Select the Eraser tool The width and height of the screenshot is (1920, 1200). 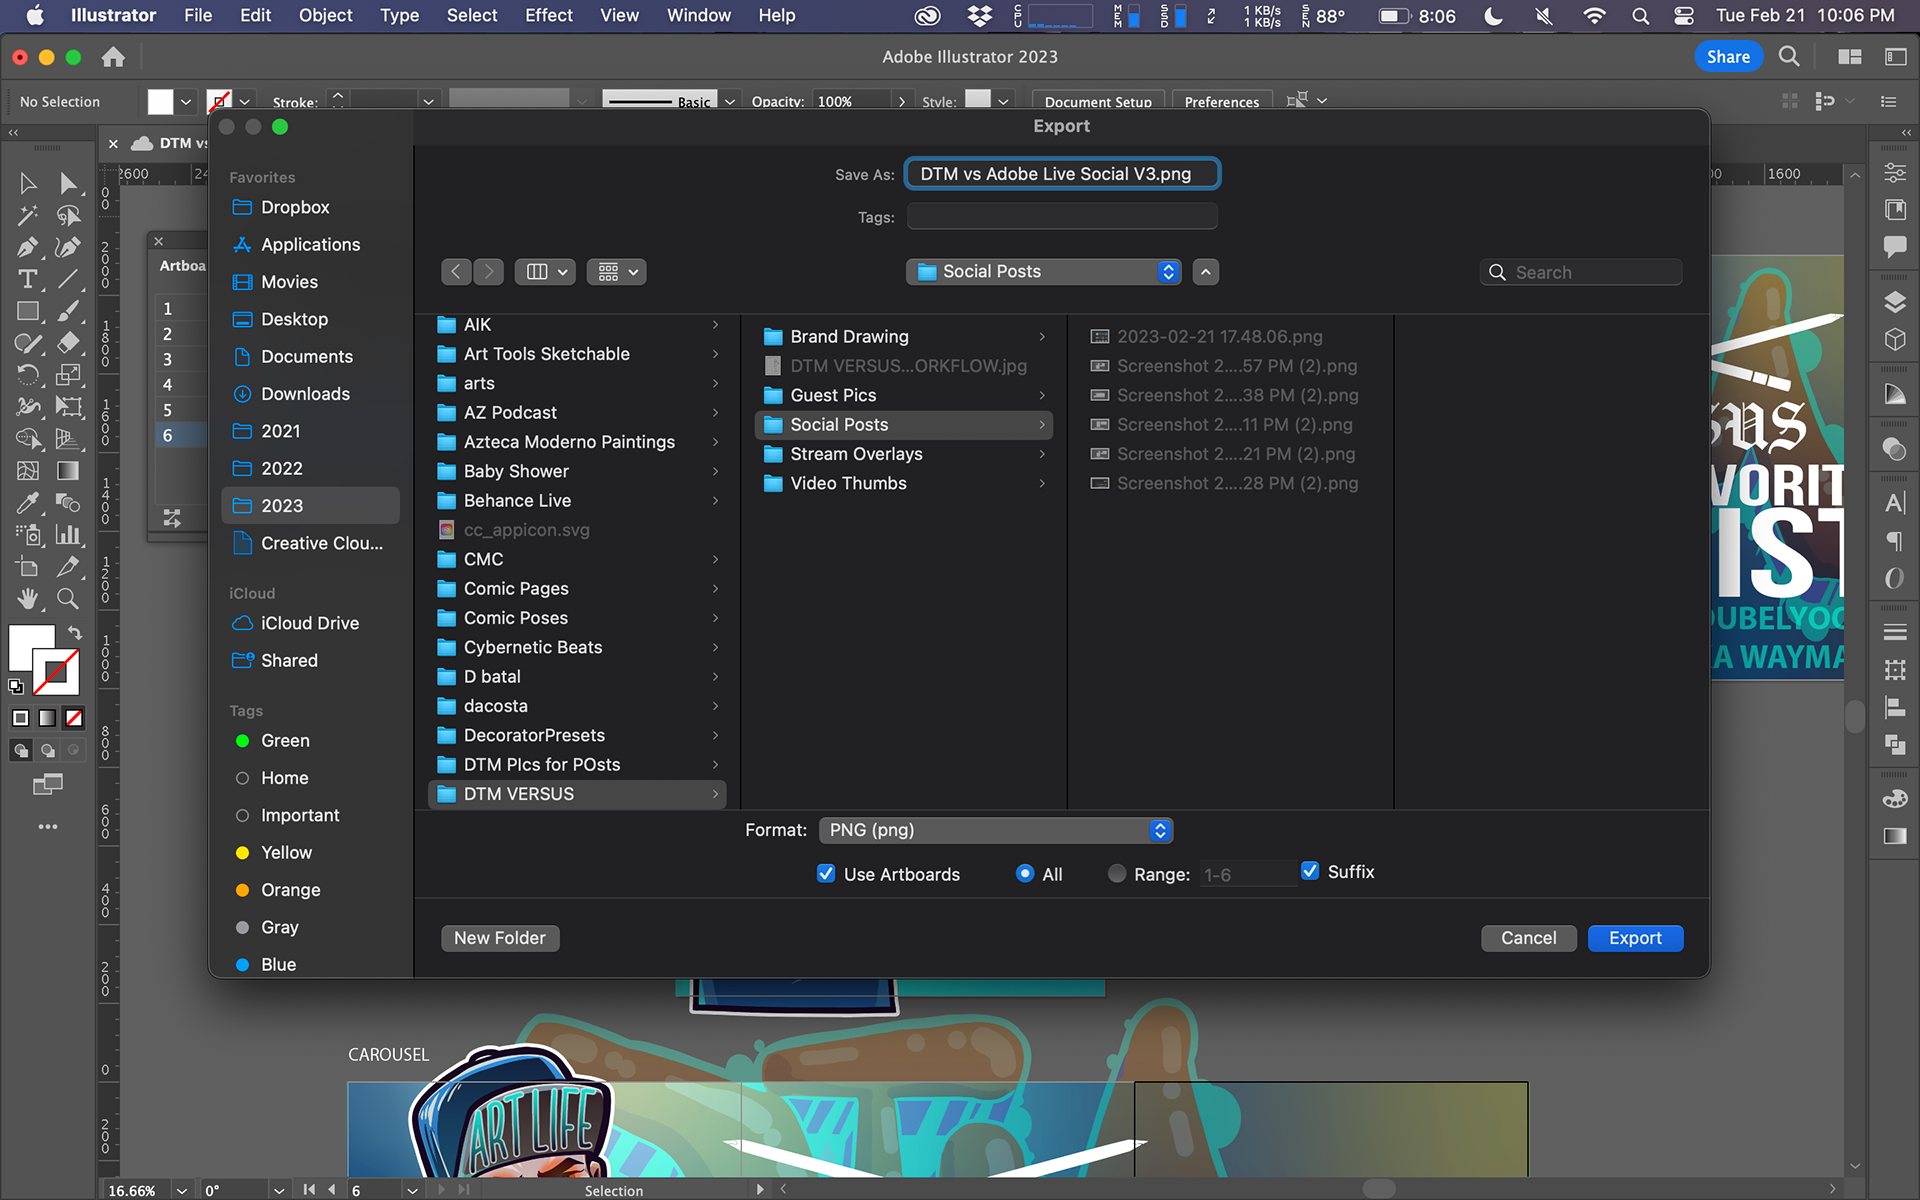[x=68, y=343]
